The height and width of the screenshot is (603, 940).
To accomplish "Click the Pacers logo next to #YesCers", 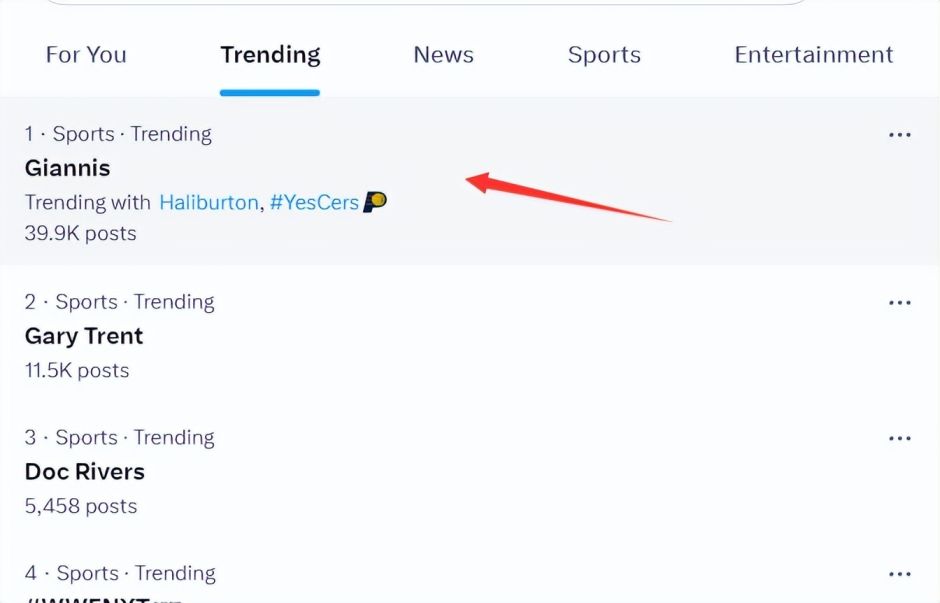I will tap(375, 202).
